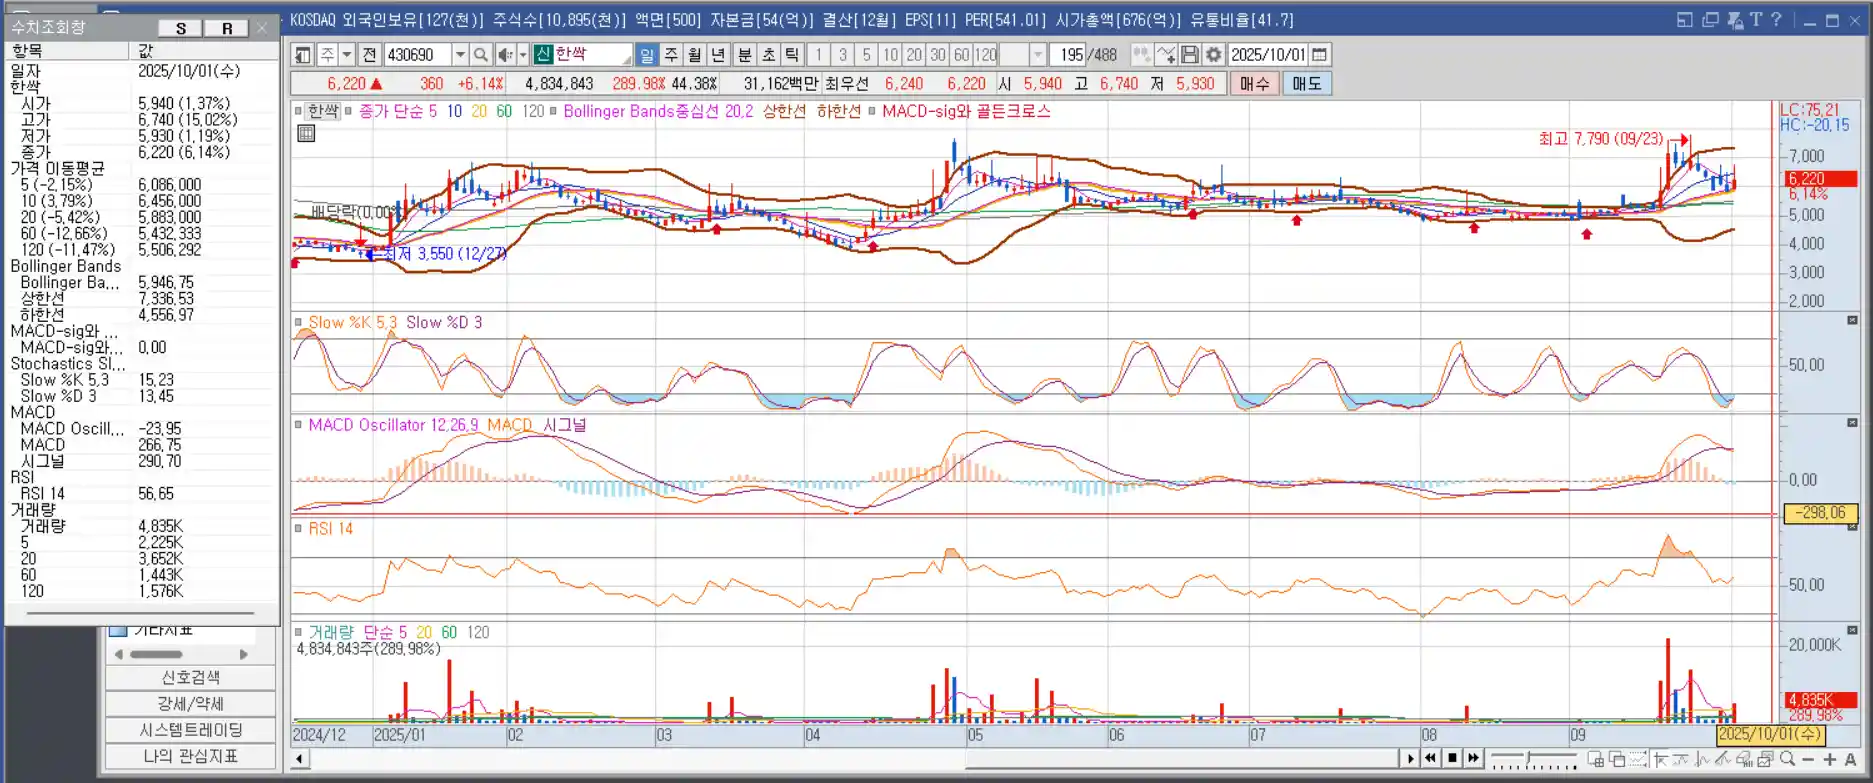The image size is (1873, 783).
Task: Open 신호검색 tab in sidebar
Action: (x=191, y=678)
